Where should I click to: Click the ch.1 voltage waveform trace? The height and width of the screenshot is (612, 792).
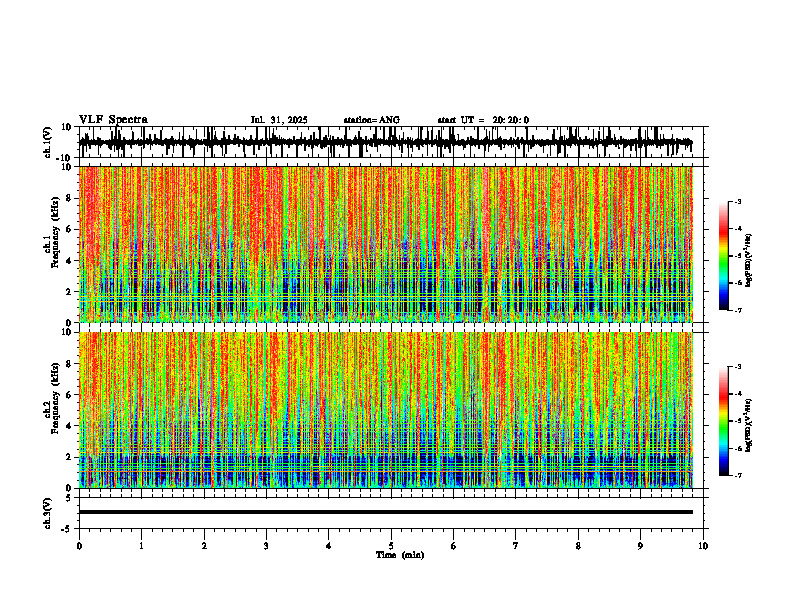385,142
